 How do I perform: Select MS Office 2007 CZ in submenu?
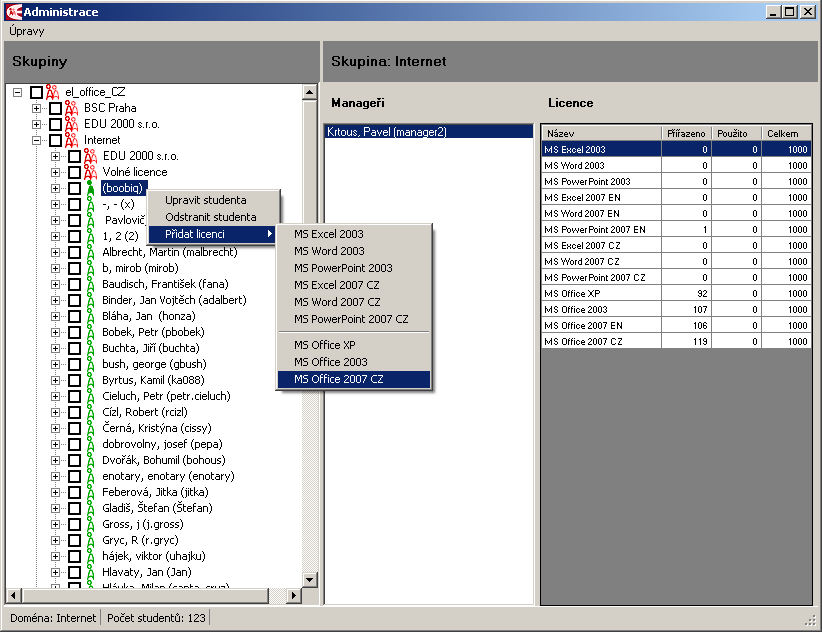354,379
